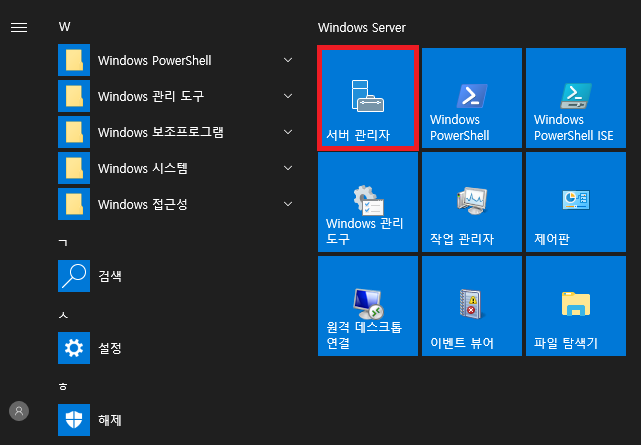This screenshot has height=445, width=641.
Task: Expand Windows 관리 도구 folder chevron
Action: click(x=288, y=96)
